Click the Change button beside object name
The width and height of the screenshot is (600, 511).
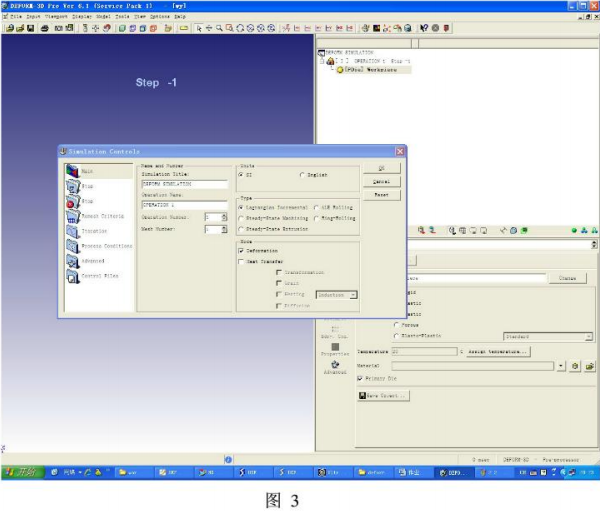click(567, 278)
